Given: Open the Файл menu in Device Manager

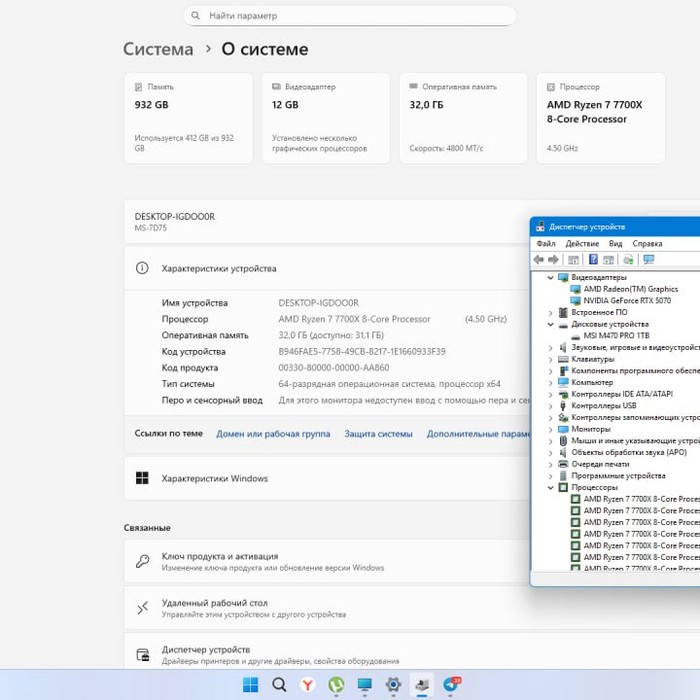Looking at the screenshot, I should [x=545, y=243].
